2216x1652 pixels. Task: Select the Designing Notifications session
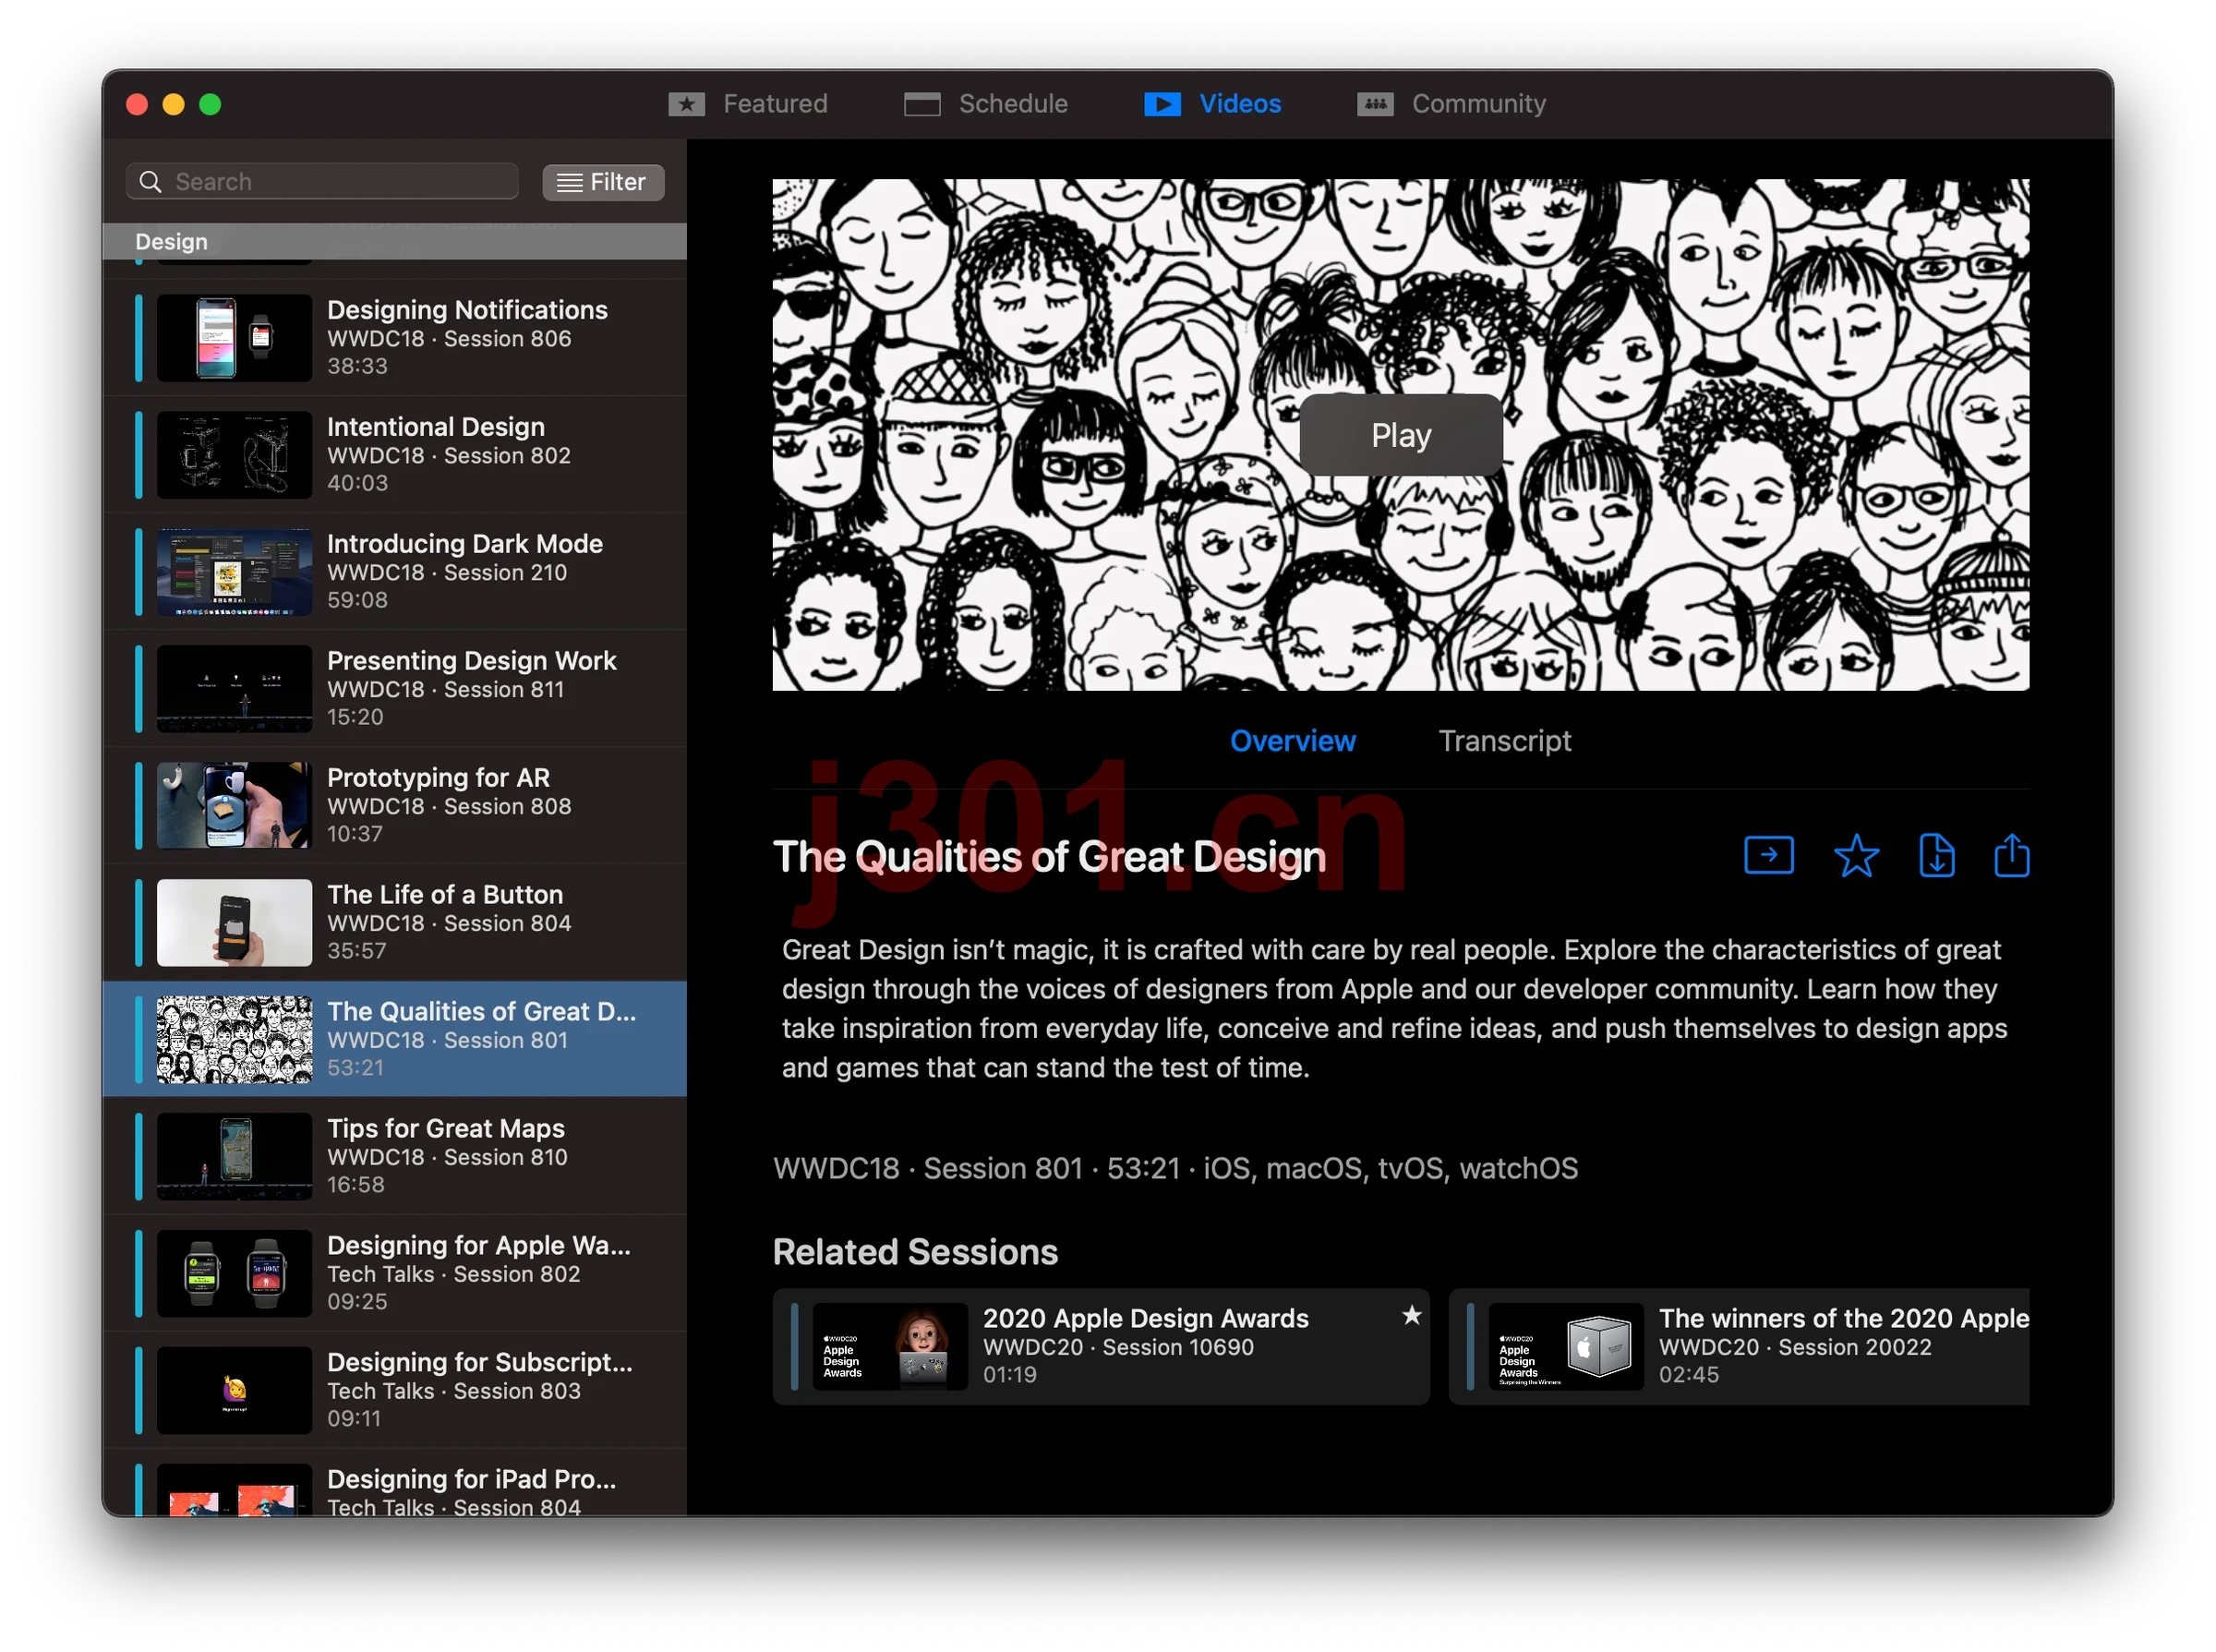coord(394,338)
